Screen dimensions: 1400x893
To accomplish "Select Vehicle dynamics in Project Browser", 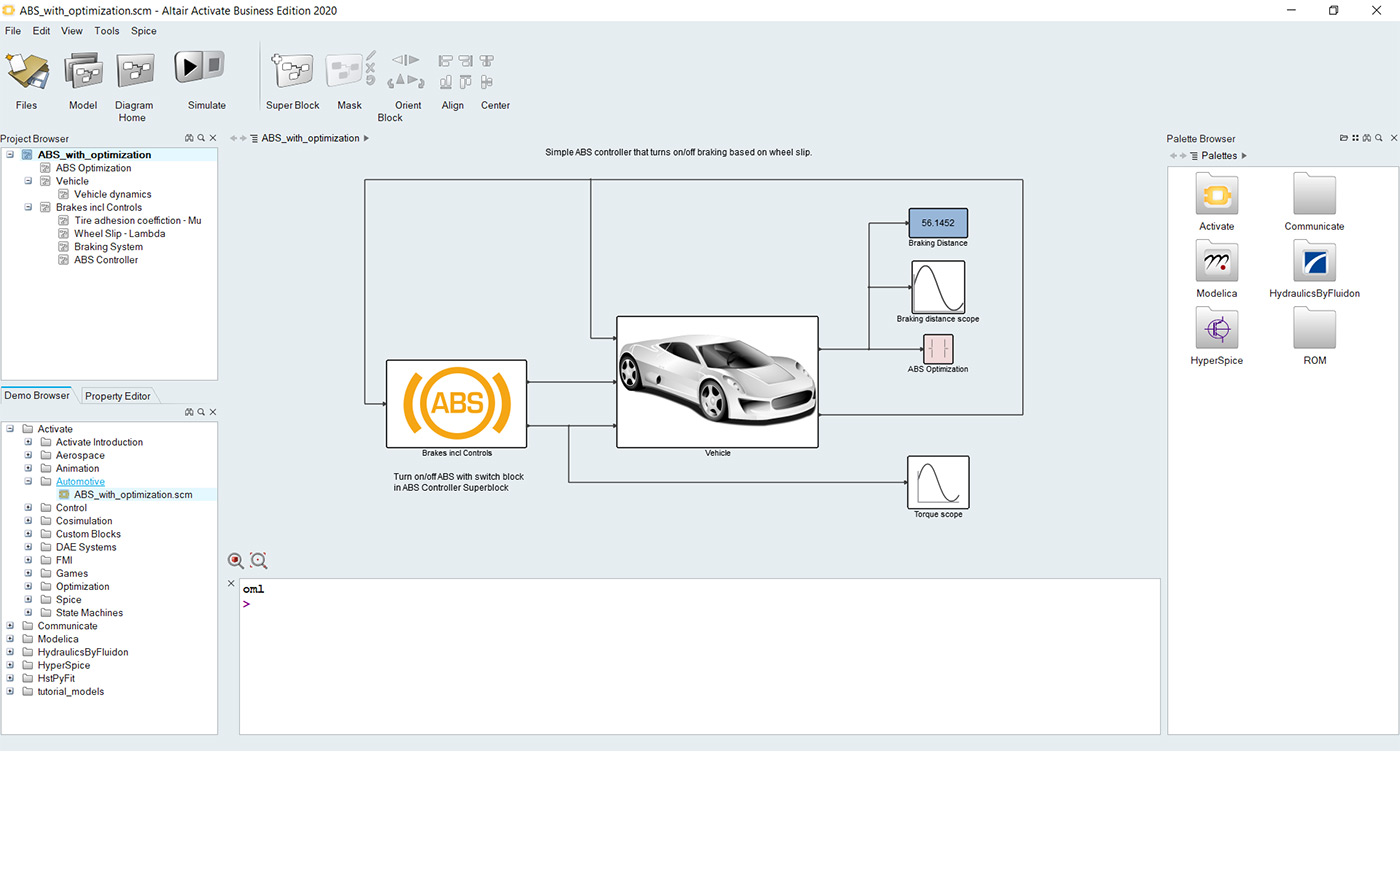I will coord(113,194).
